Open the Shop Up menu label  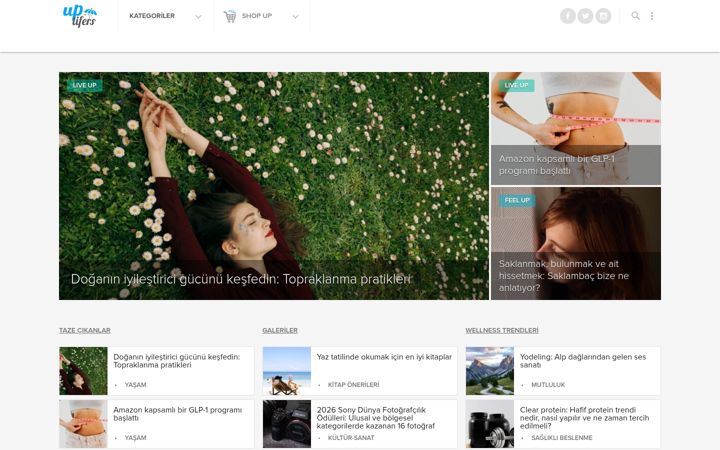257,16
